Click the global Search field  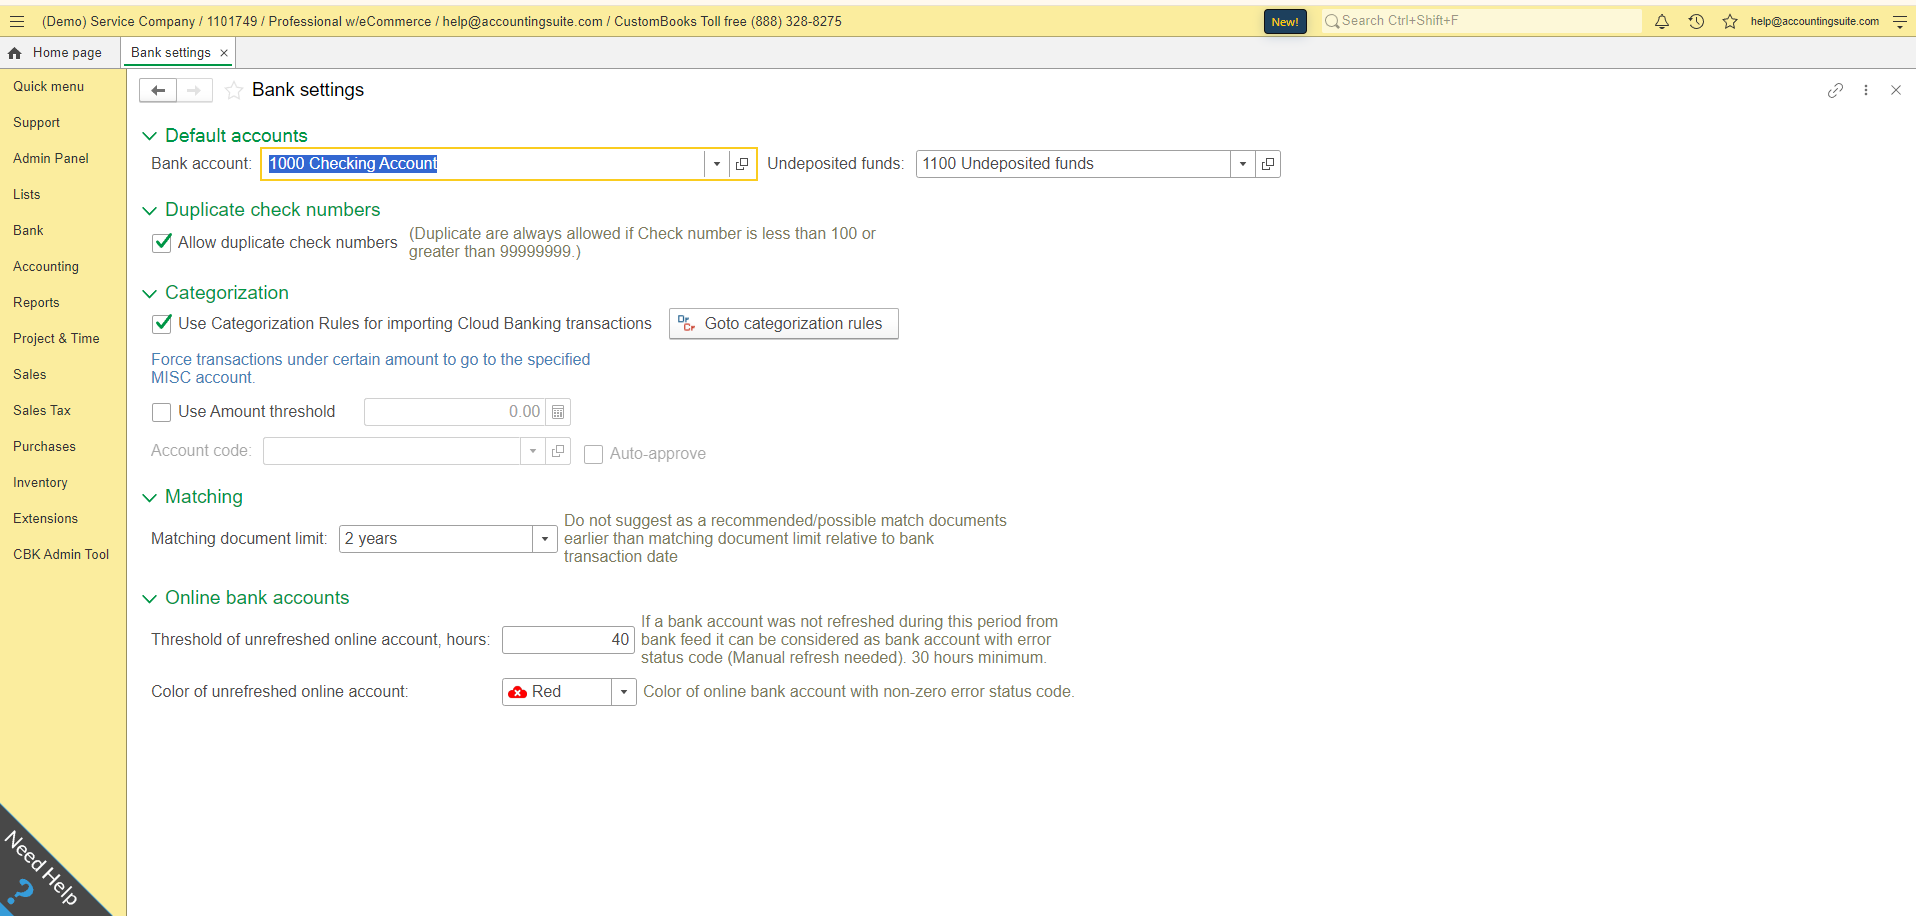click(x=1481, y=21)
